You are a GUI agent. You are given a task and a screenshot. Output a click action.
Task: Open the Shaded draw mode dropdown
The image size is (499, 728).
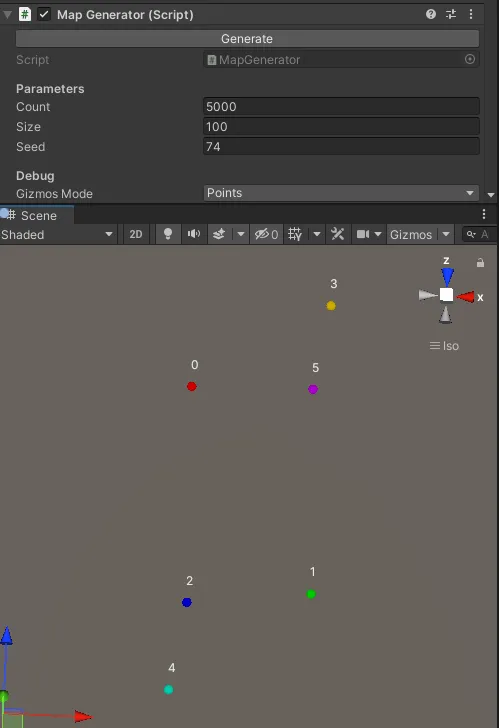pos(58,234)
